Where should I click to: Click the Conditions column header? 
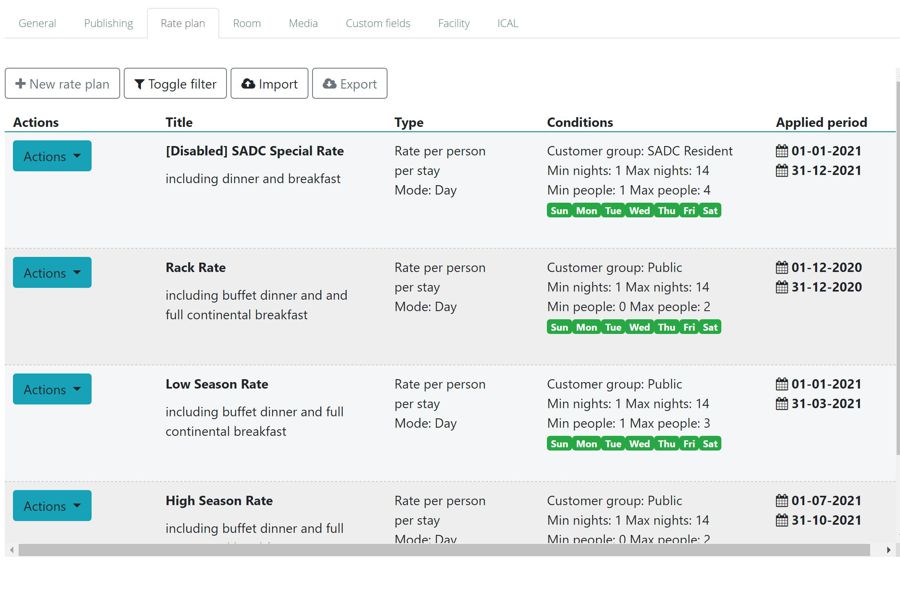(x=580, y=122)
